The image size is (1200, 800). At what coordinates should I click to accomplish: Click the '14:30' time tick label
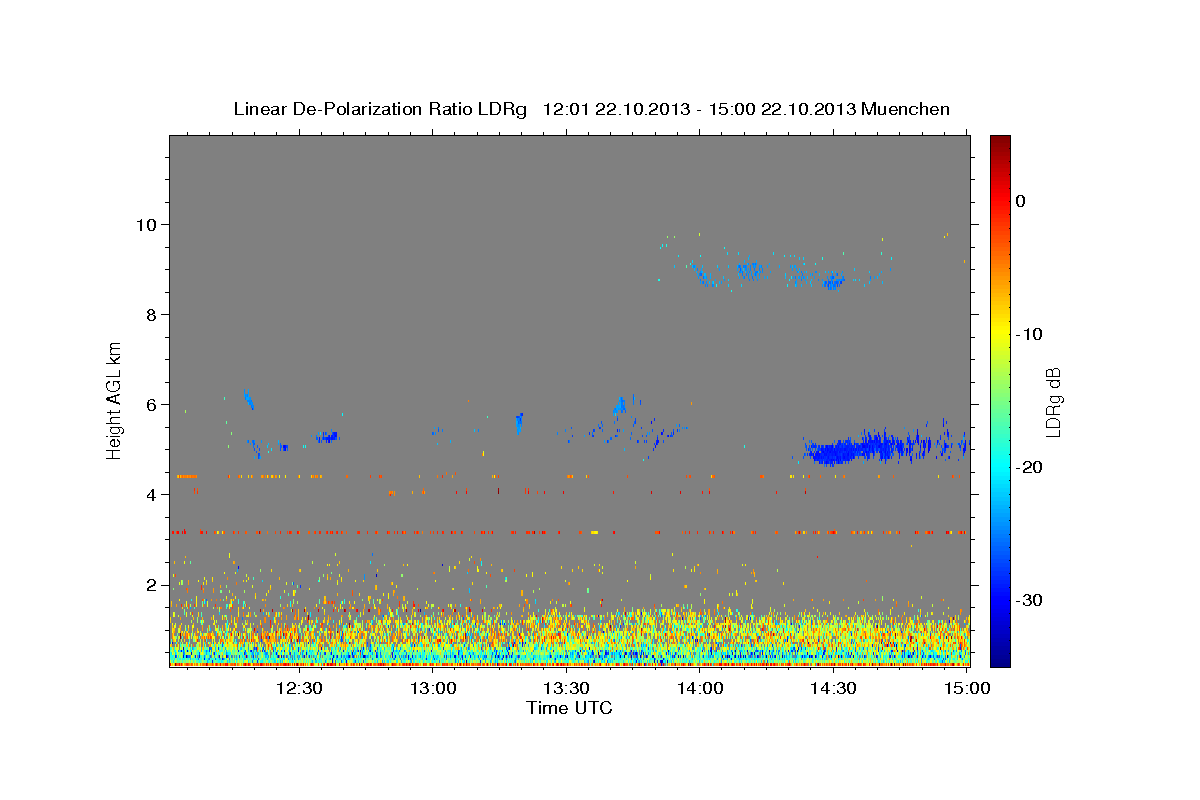coord(833,689)
